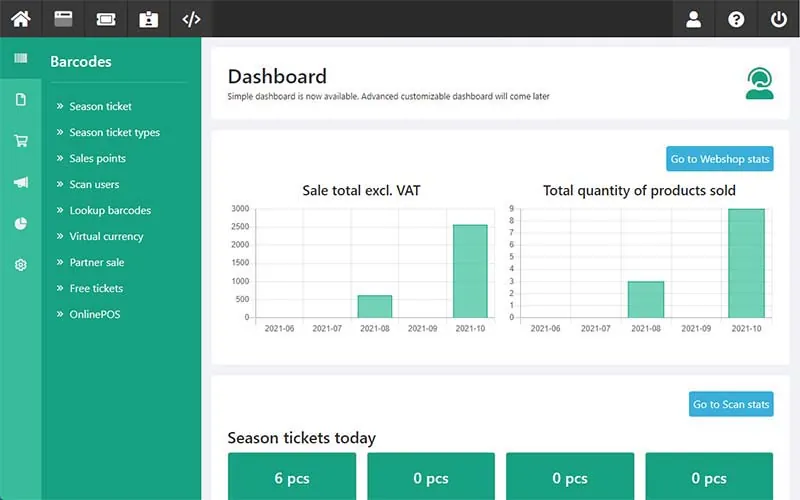Select OnlinePOS menu item
The image size is (800, 500).
click(95, 314)
